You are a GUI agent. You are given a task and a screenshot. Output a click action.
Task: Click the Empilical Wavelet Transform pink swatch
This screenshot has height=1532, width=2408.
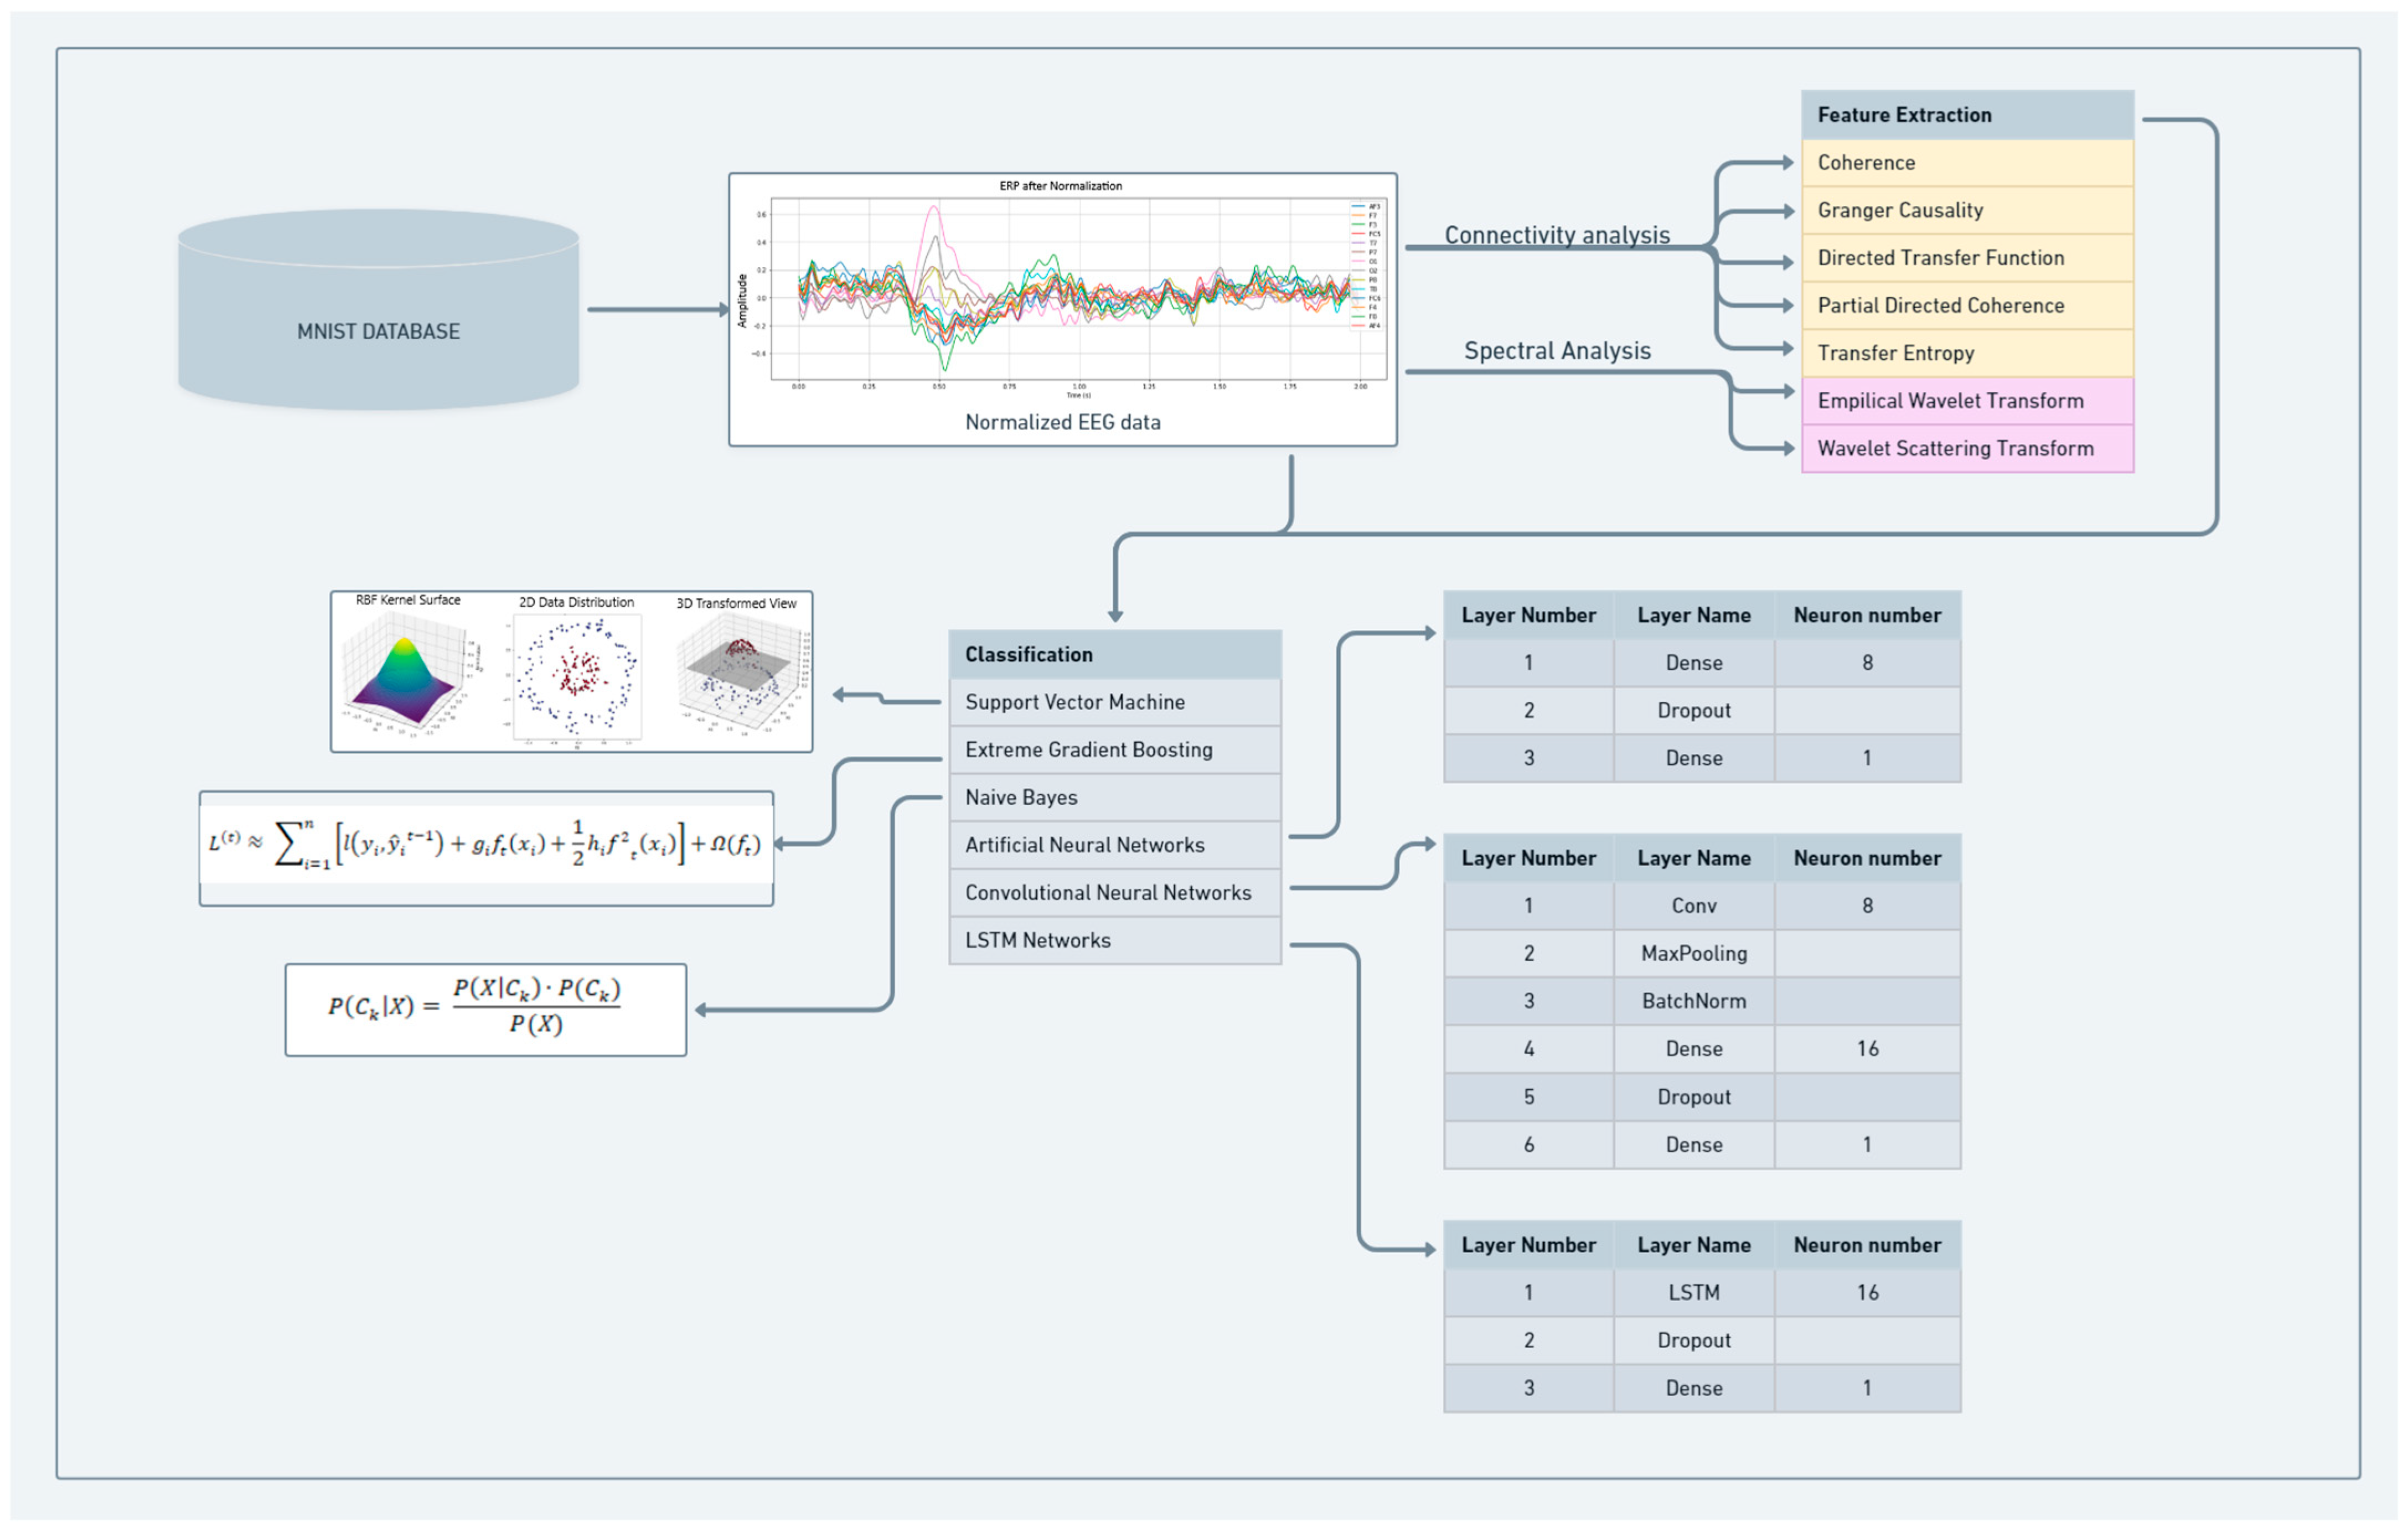coord(1966,401)
